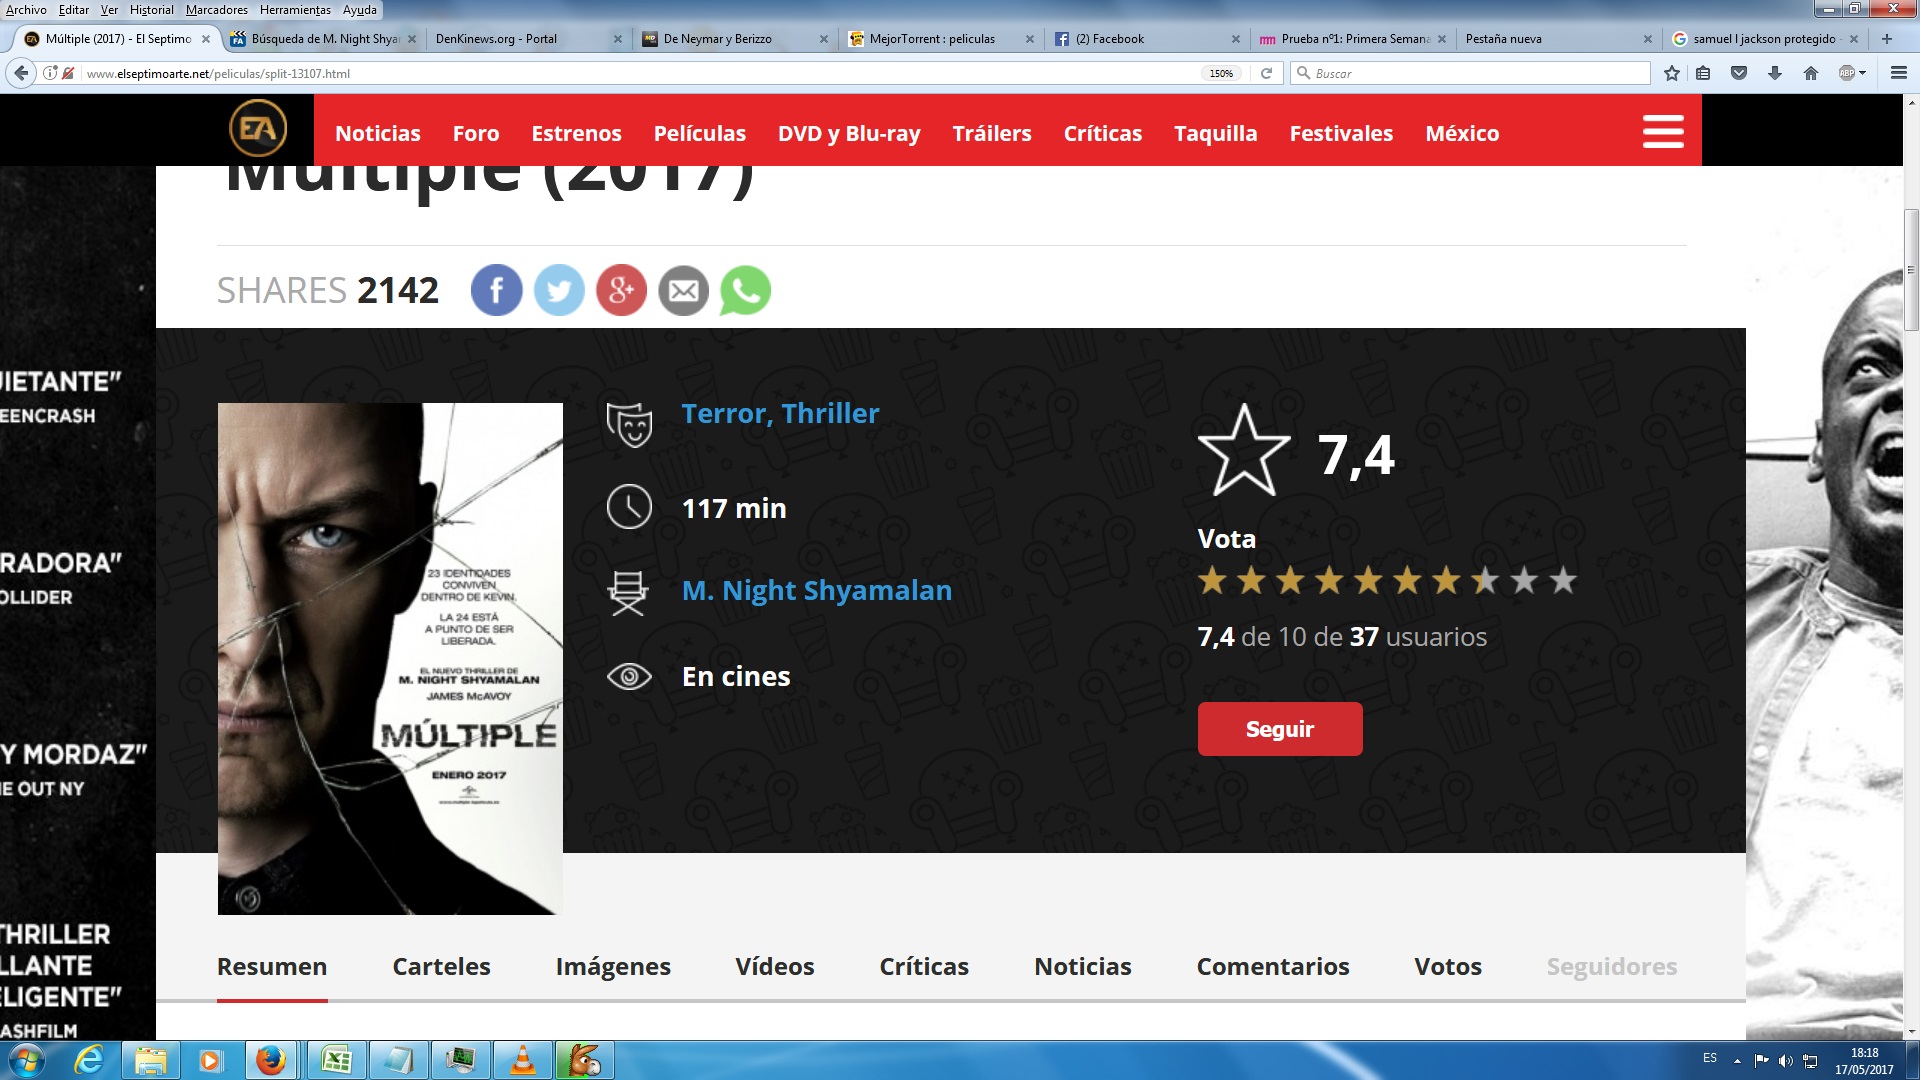Launch Internet Explorer from taskbar
Screen dimensions: 1920x1080
point(89,1060)
